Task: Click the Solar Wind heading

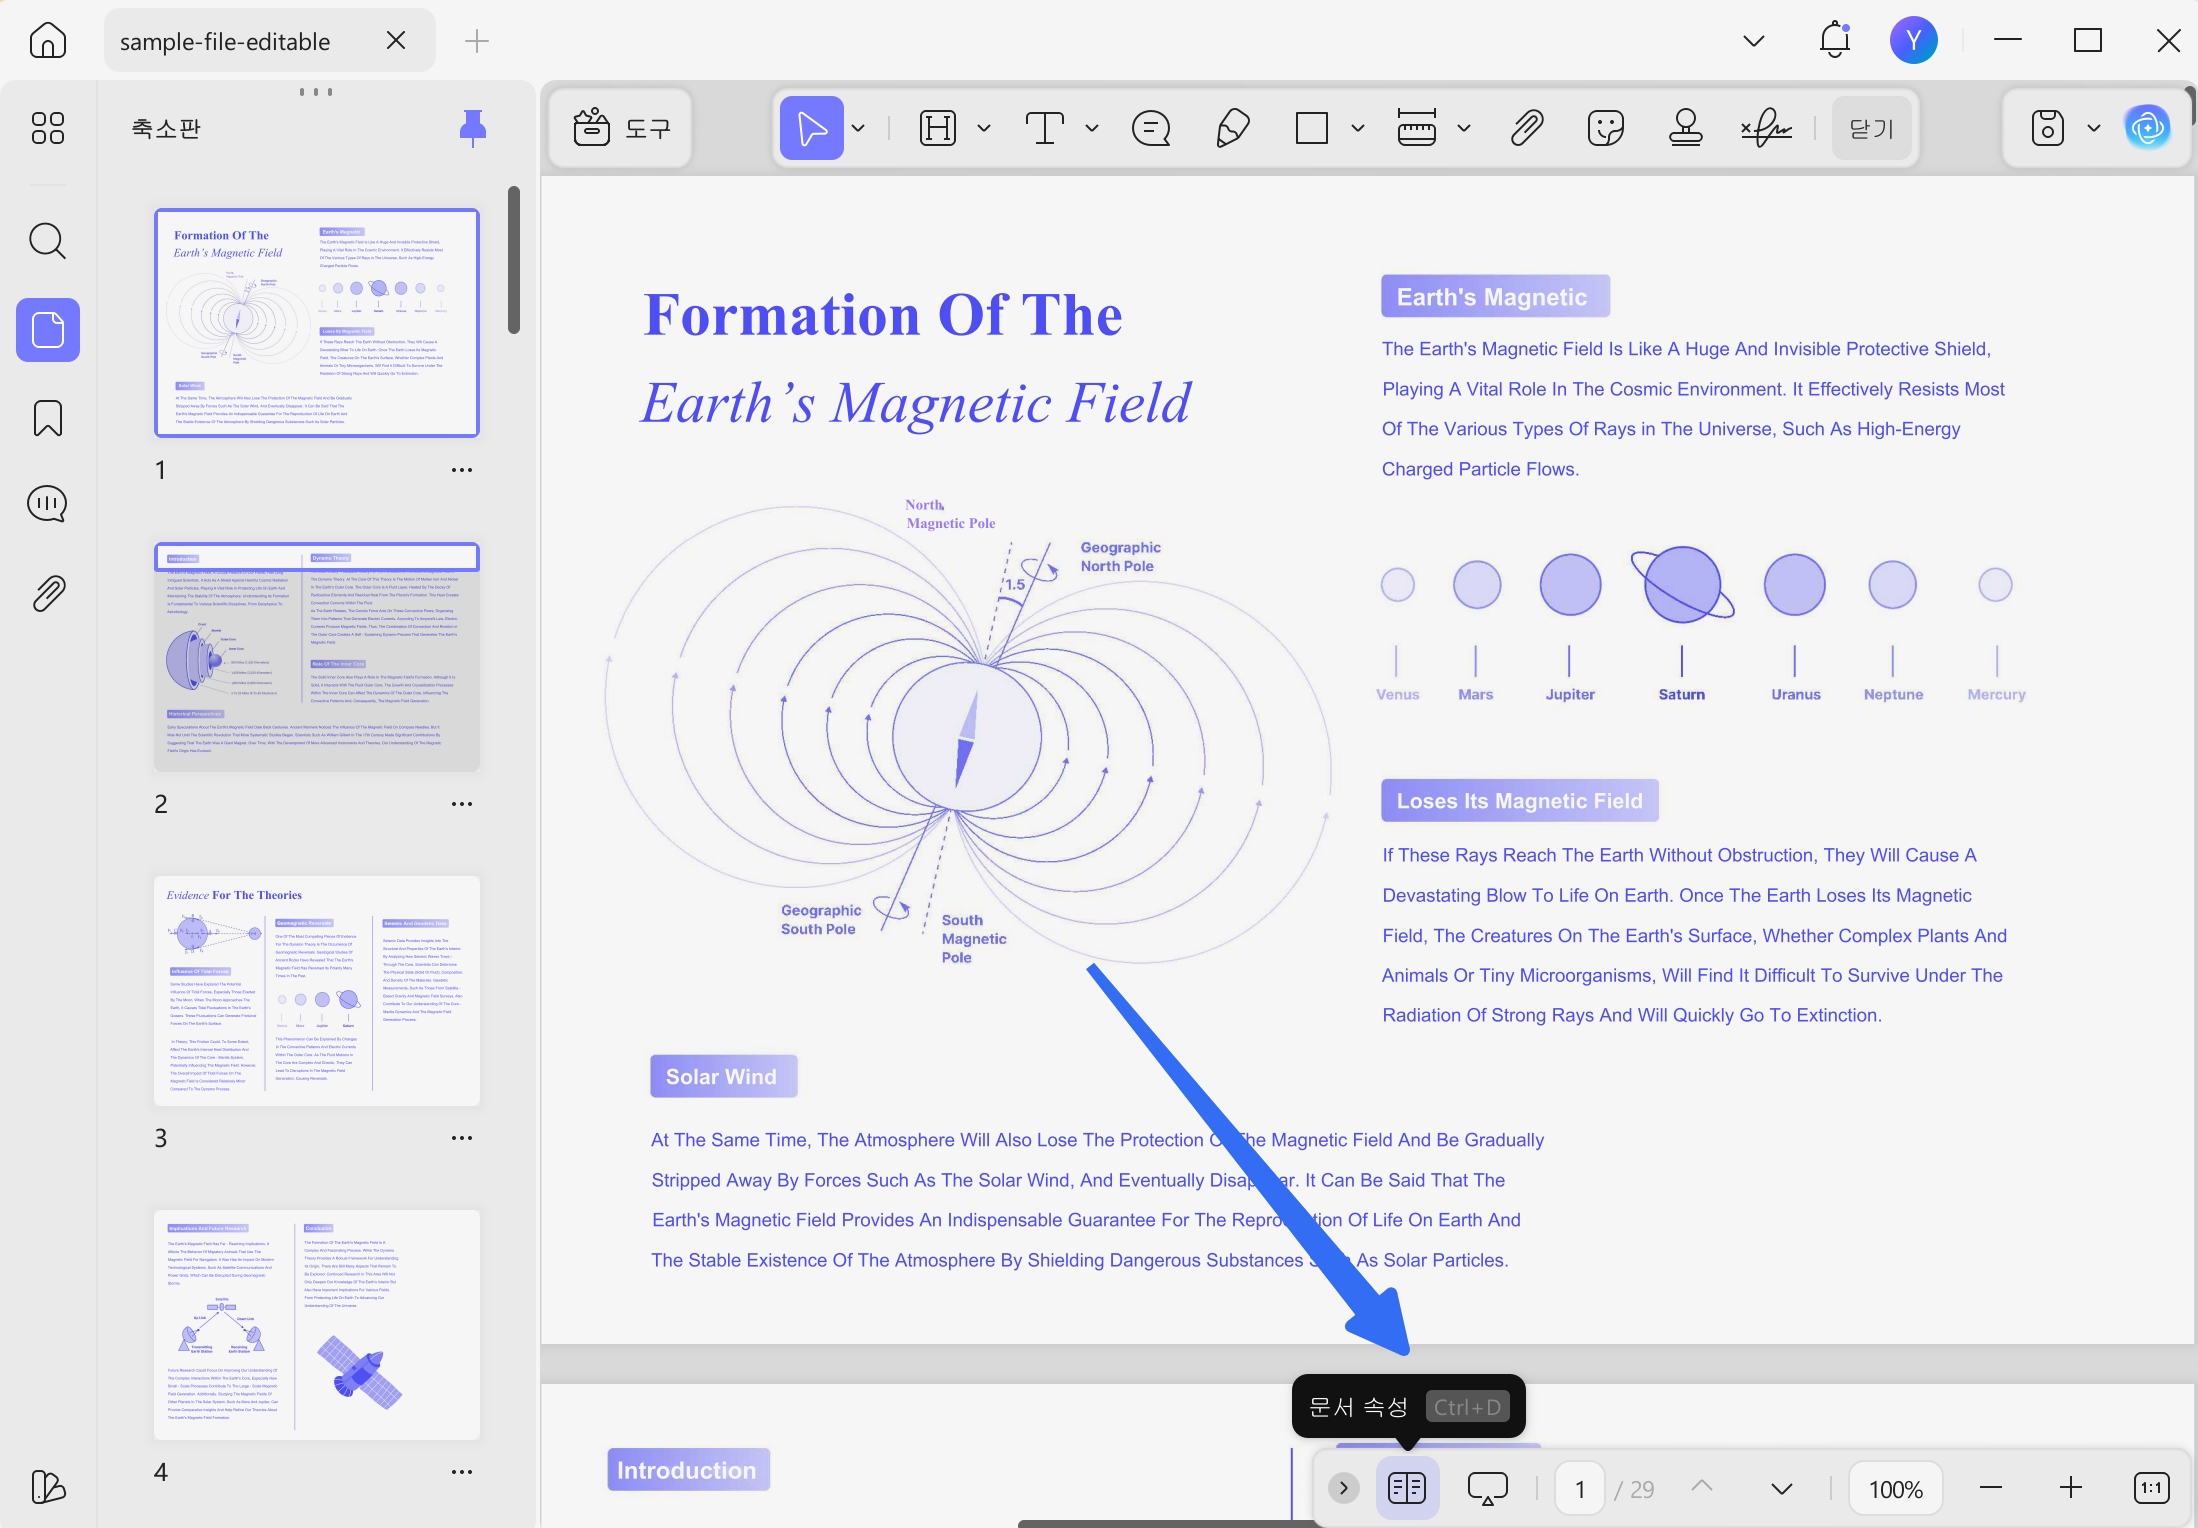Action: (x=723, y=1076)
